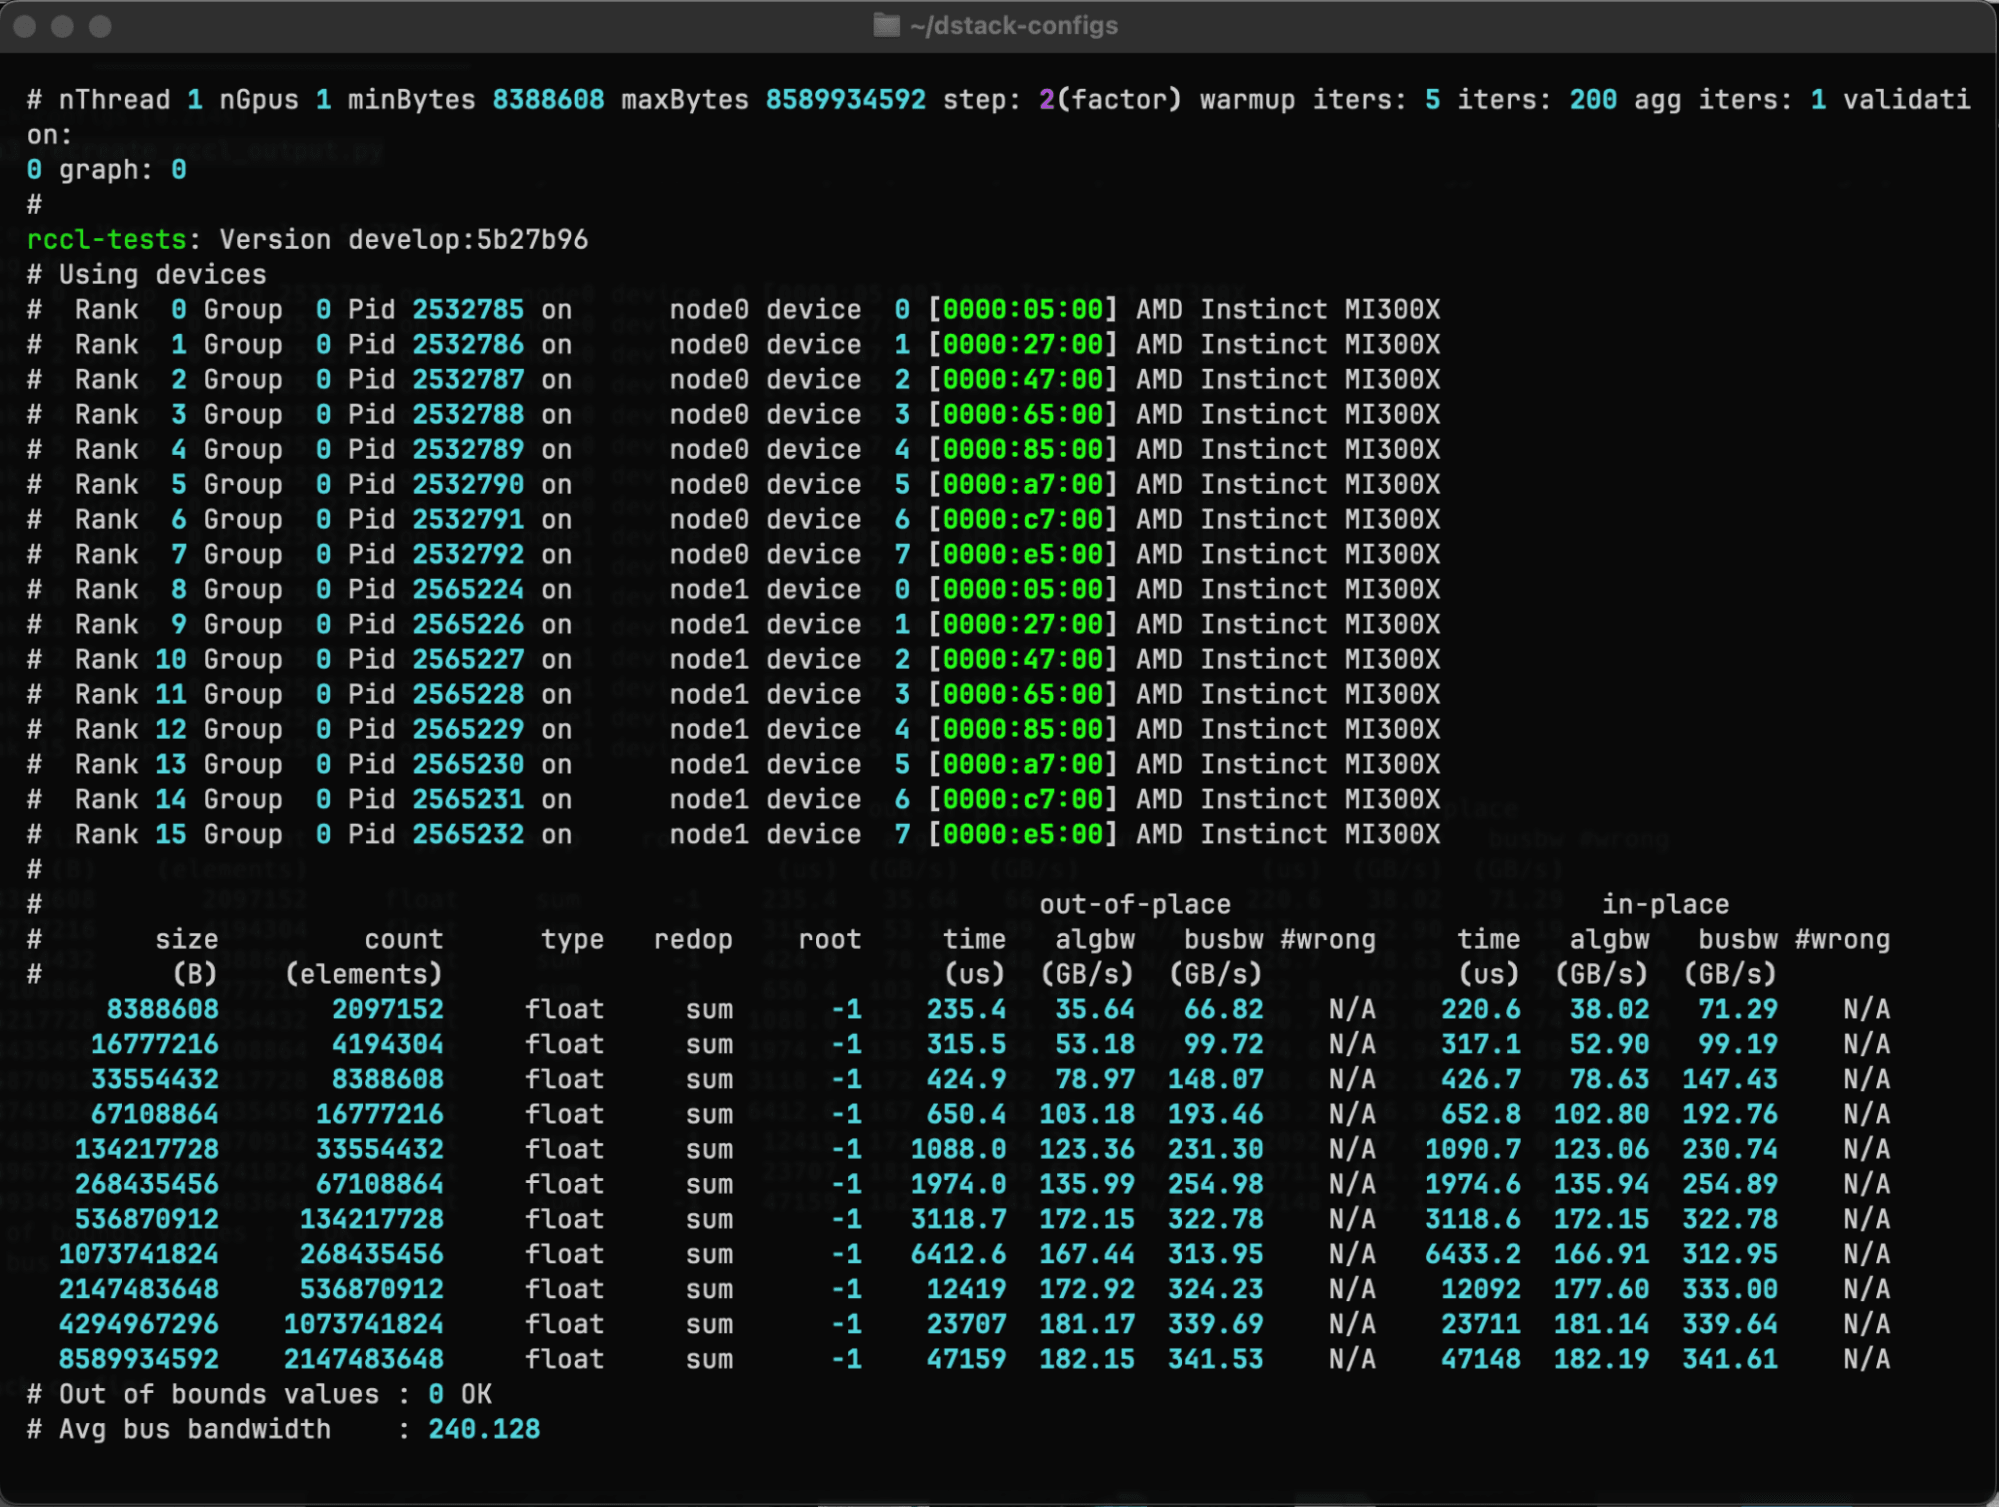Click average bus bandwidth value 240.128
Image resolution: width=1999 pixels, height=1508 pixels.
click(x=484, y=1430)
